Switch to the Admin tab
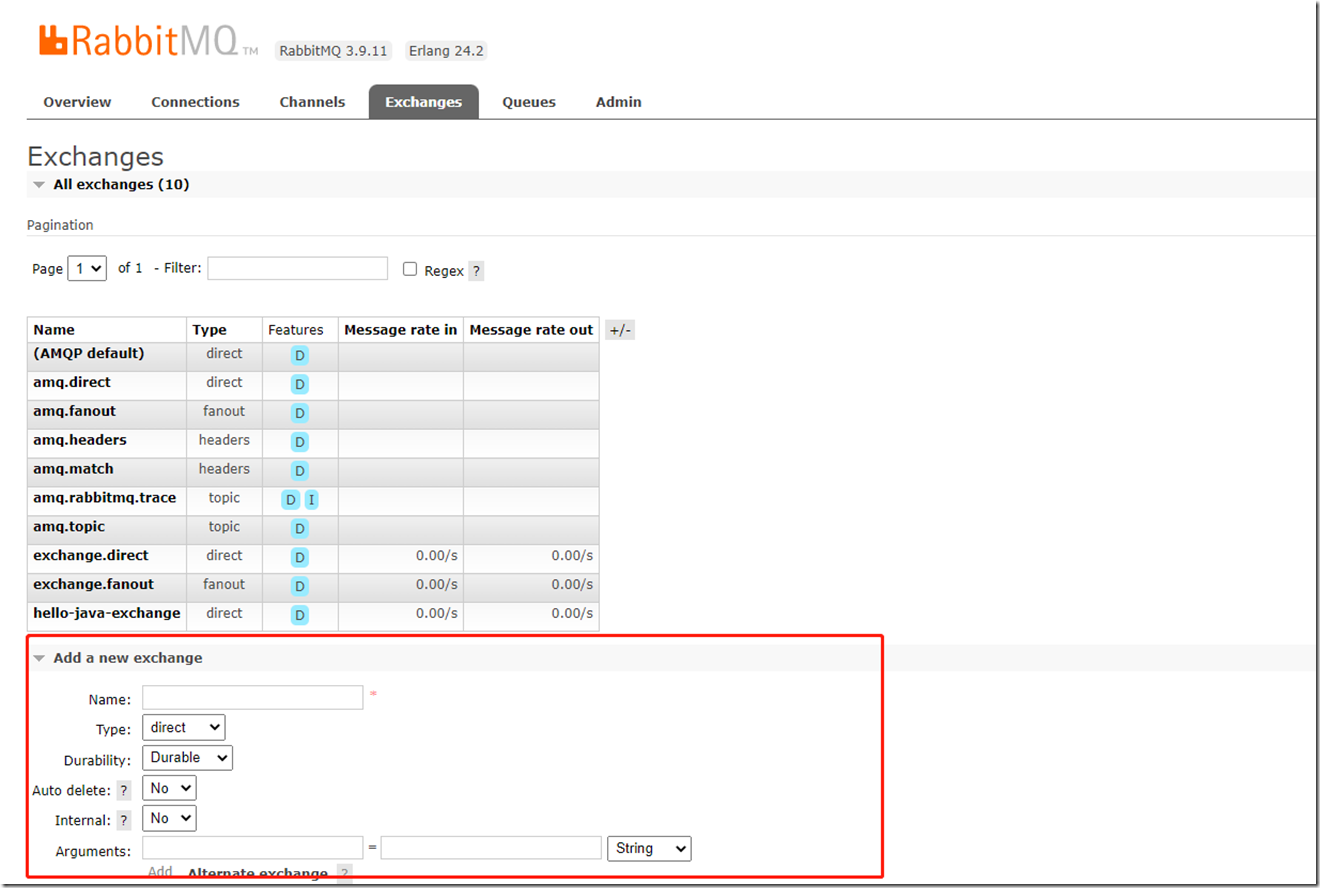 tap(619, 102)
